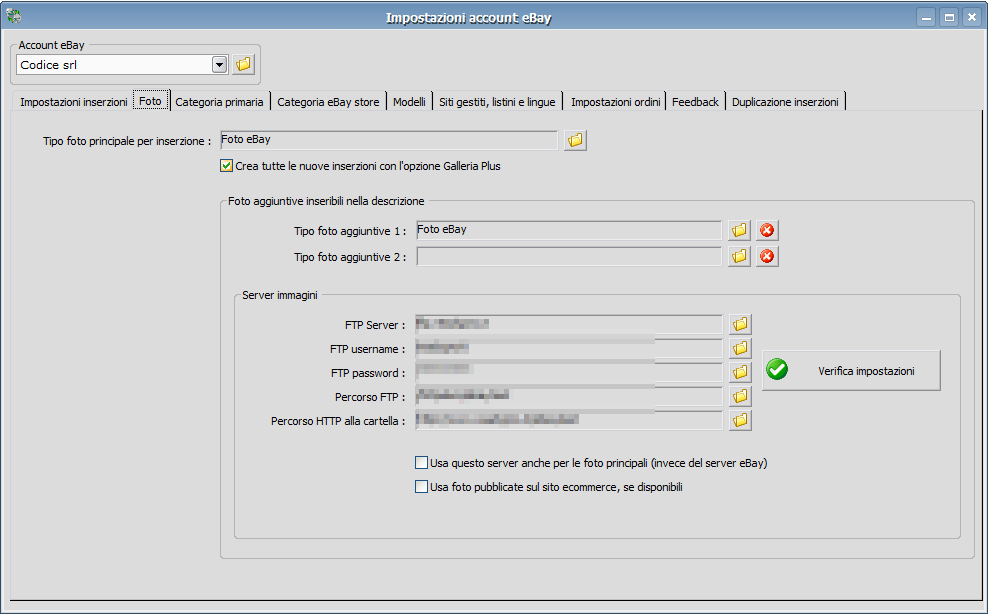Open the Duplicazione inserzioni tab

tap(785, 101)
